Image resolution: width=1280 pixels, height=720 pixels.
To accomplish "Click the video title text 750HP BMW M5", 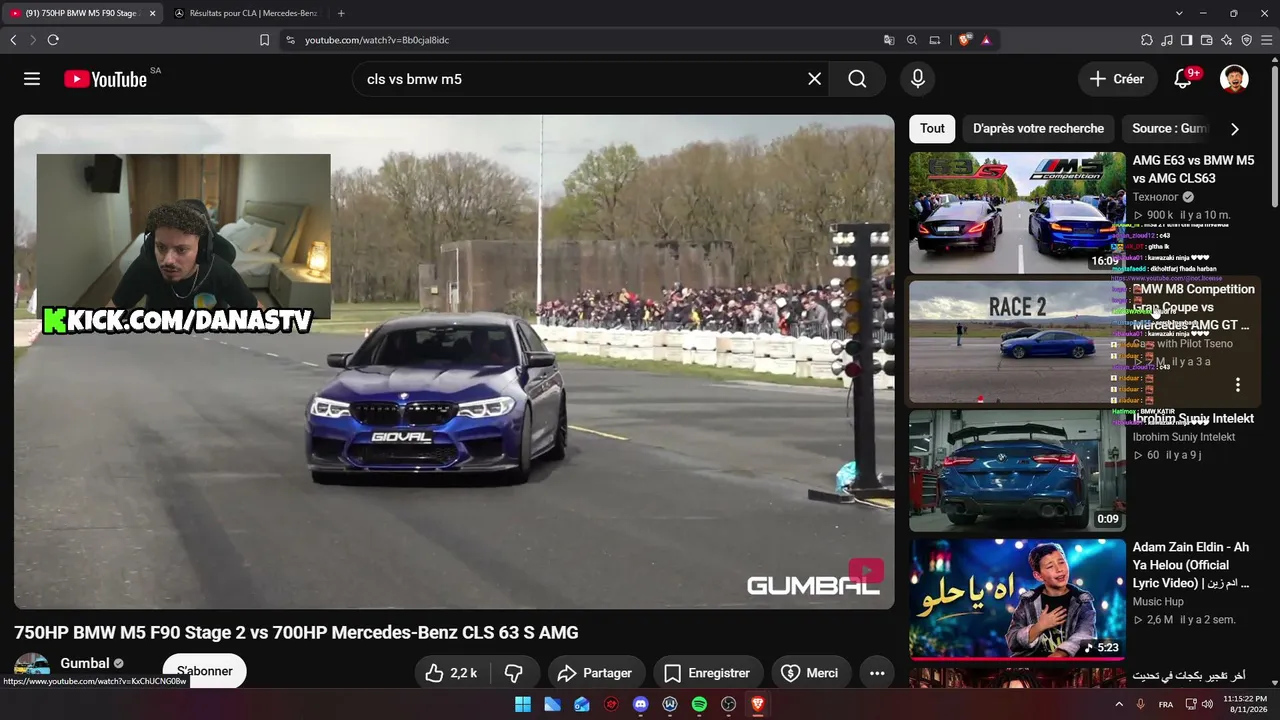I will click(296, 633).
